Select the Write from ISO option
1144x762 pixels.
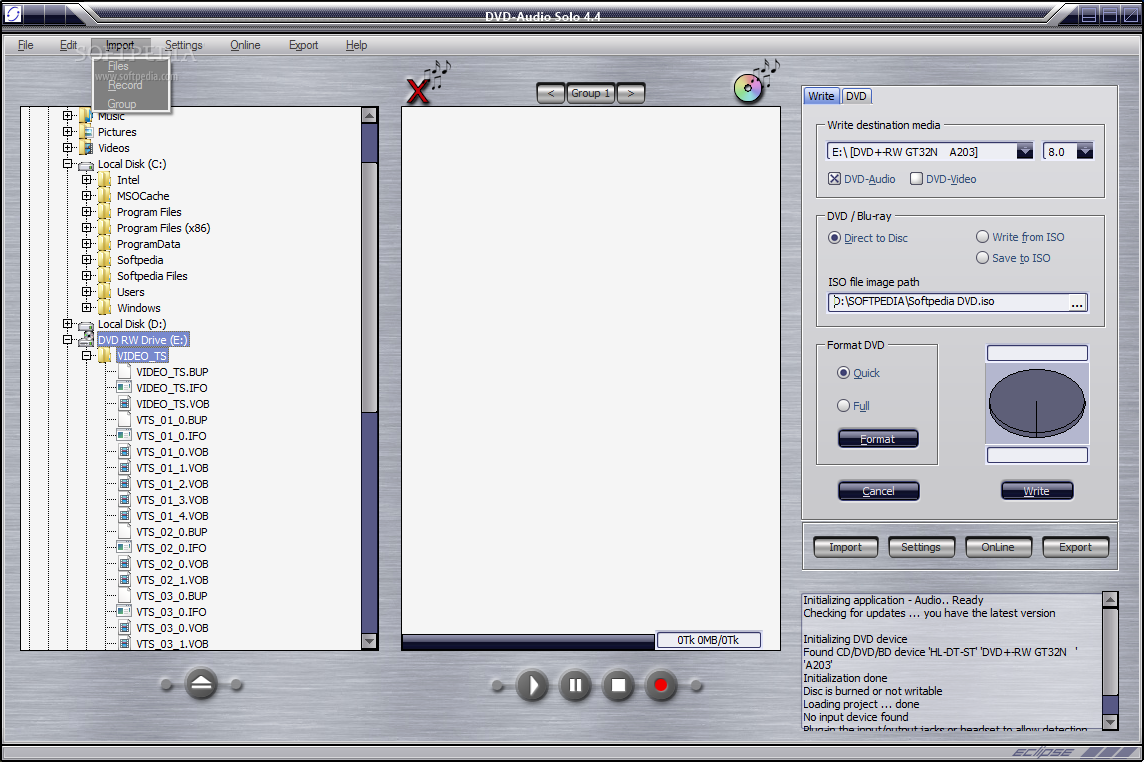coord(983,236)
